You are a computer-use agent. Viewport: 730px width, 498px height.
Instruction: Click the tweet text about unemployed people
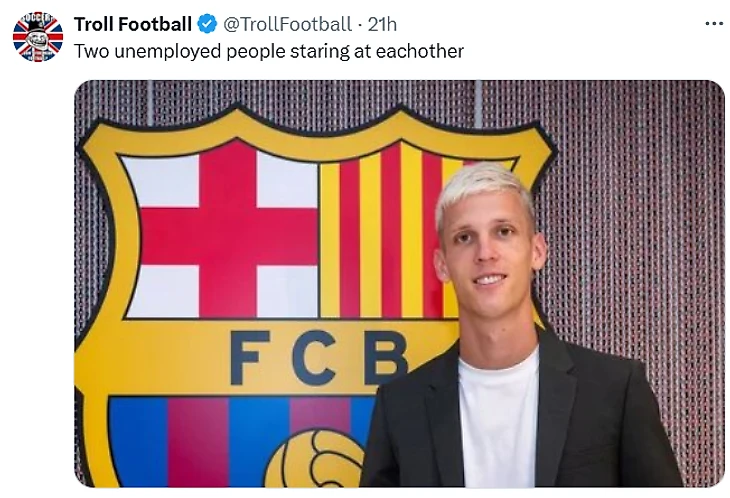pos(269,51)
